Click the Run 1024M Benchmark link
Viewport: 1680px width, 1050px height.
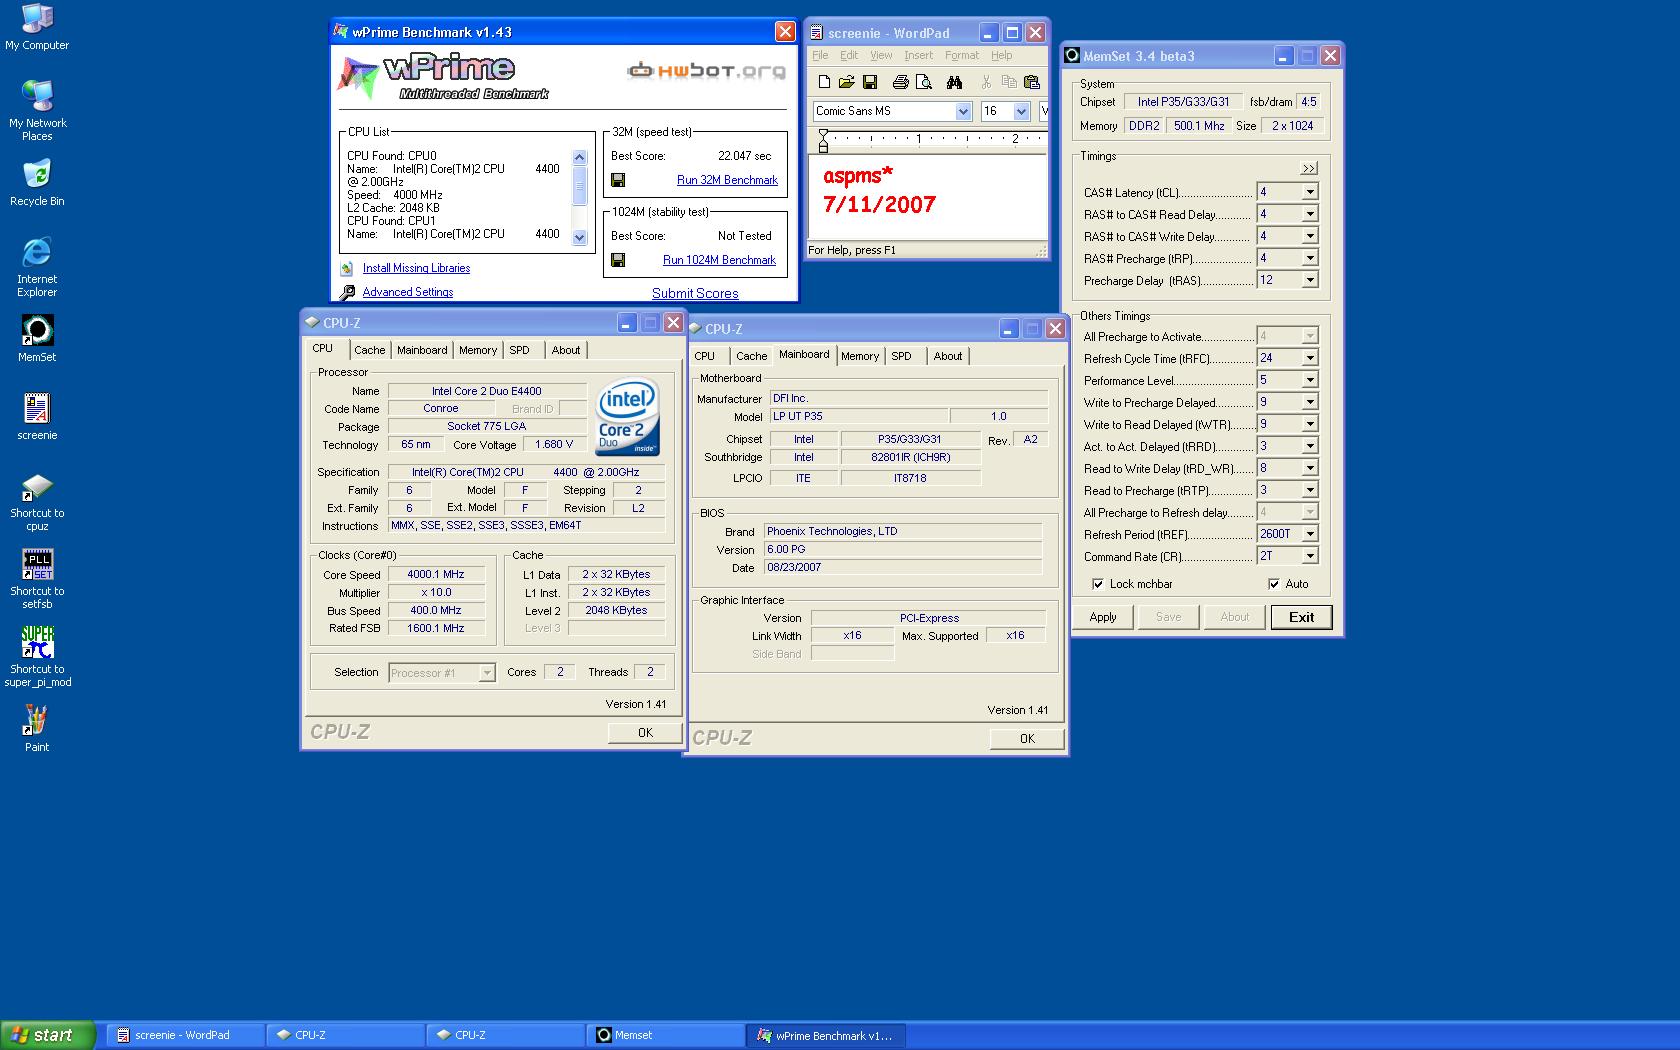pyautogui.click(x=719, y=260)
